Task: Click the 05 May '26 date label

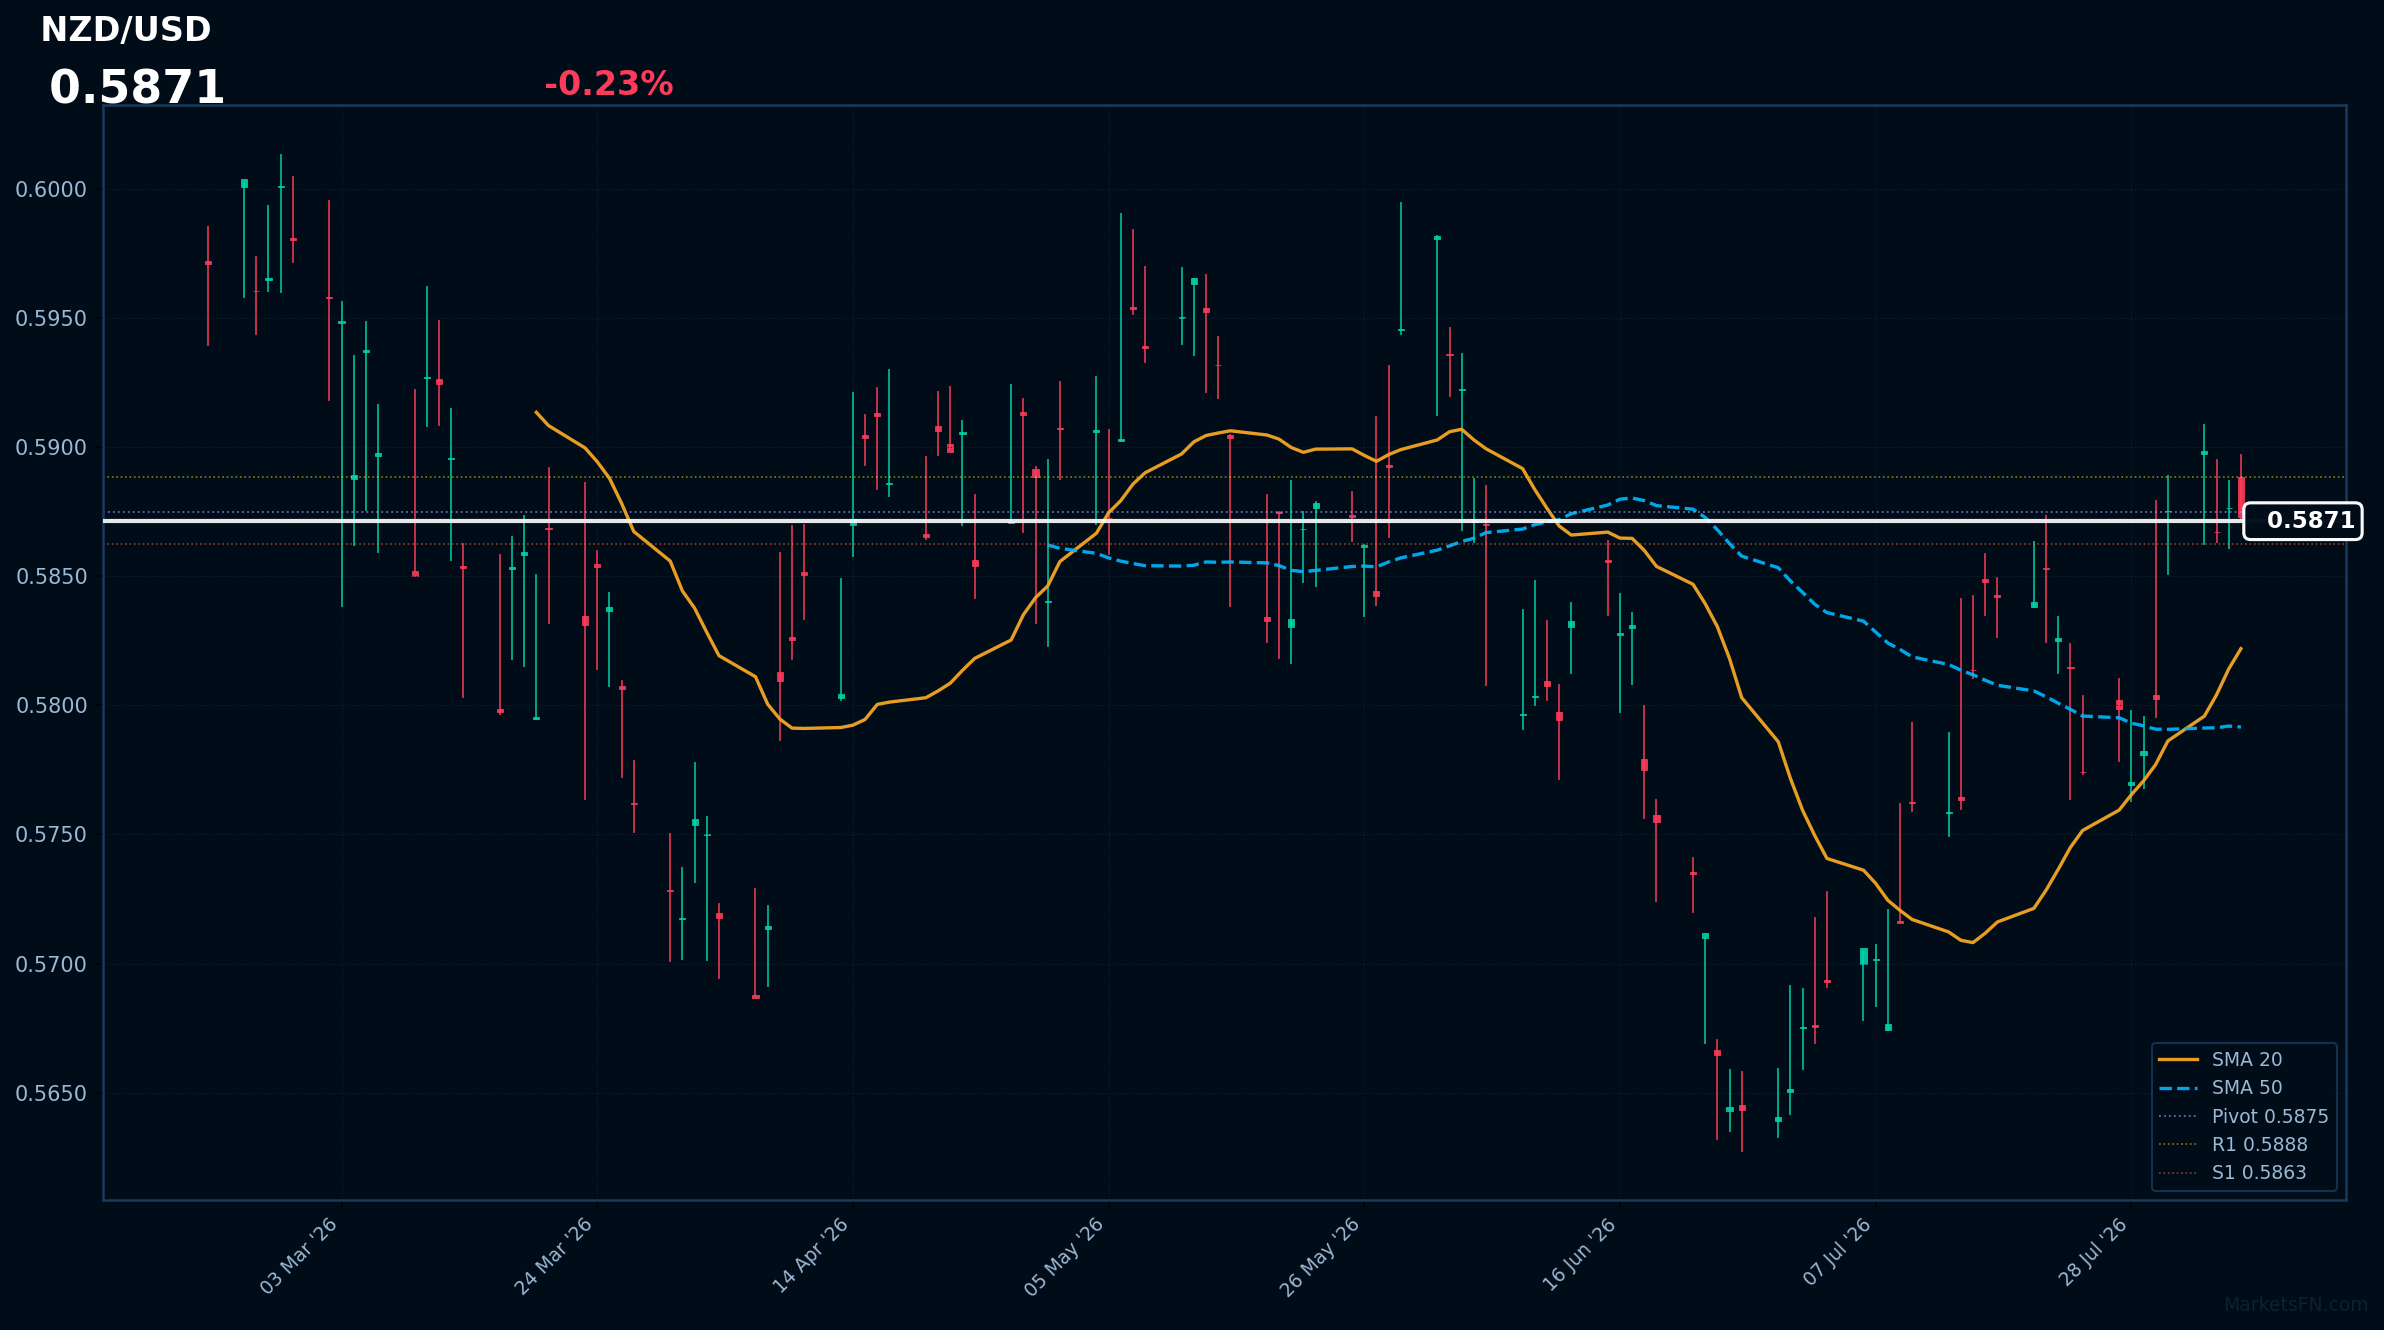Action: tap(1064, 1256)
